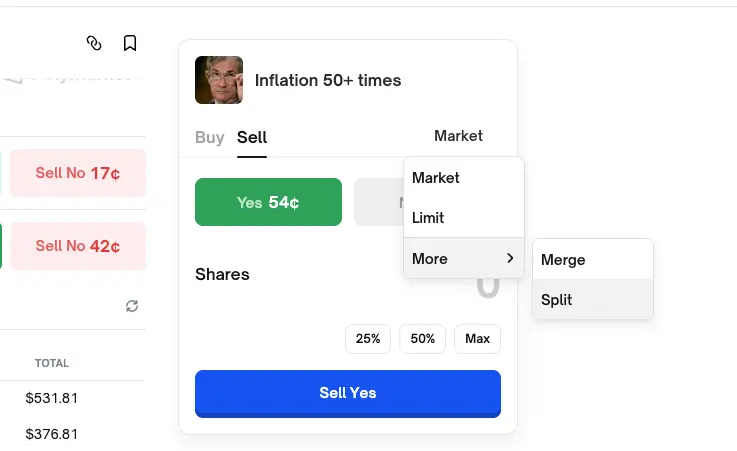Submit the Sell Yes order
737x451 pixels.
pyautogui.click(x=347, y=393)
